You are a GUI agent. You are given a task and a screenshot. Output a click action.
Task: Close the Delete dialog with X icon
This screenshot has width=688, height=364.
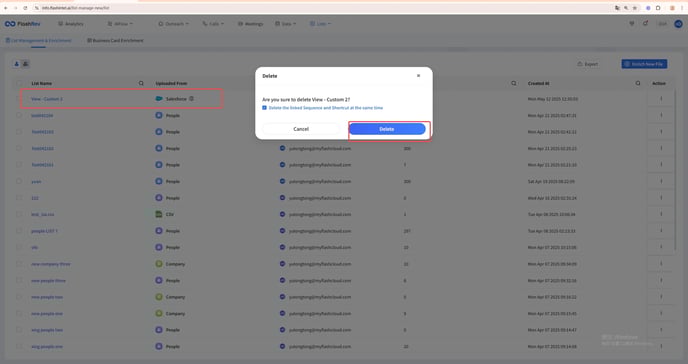click(x=418, y=75)
